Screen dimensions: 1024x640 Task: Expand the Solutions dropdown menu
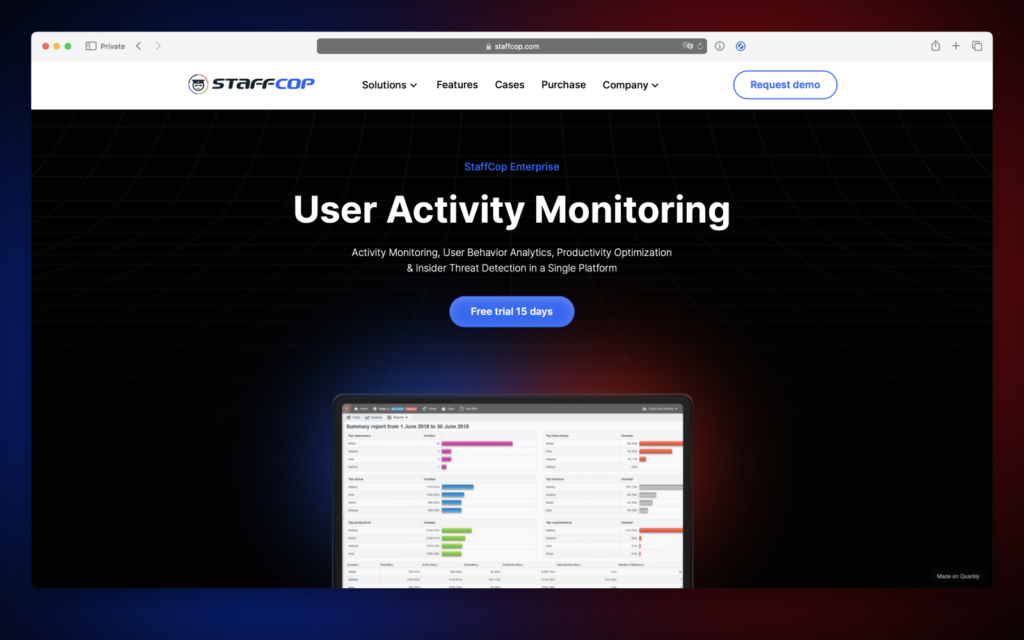[x=389, y=85]
